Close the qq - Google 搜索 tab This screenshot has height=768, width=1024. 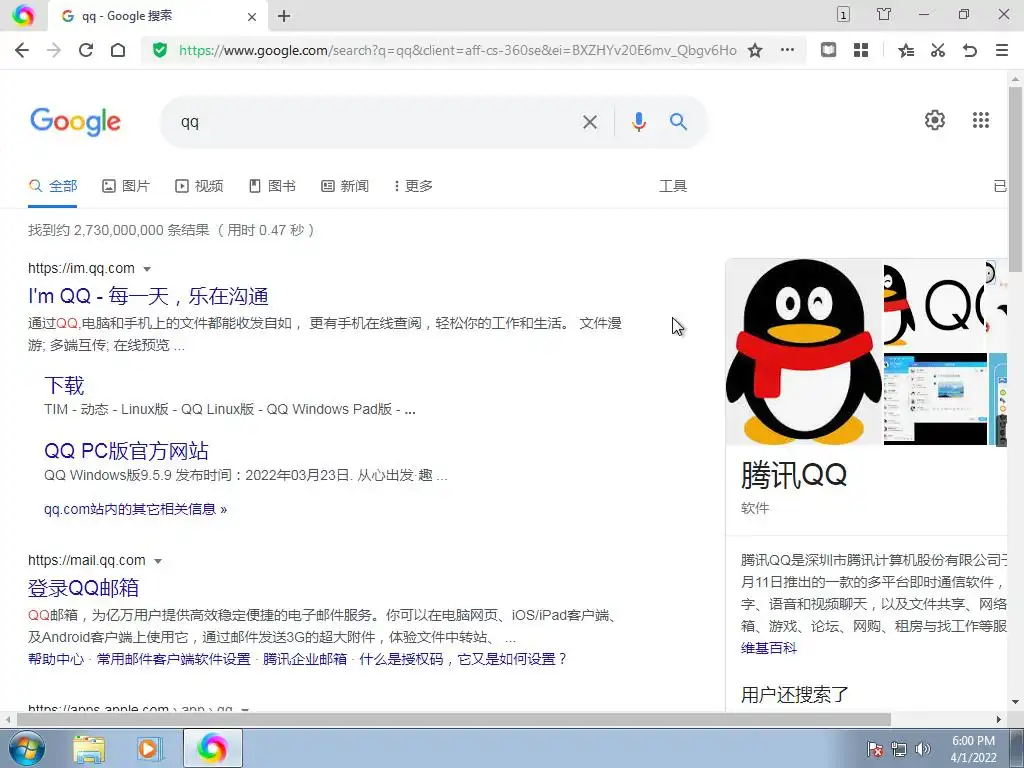click(252, 17)
